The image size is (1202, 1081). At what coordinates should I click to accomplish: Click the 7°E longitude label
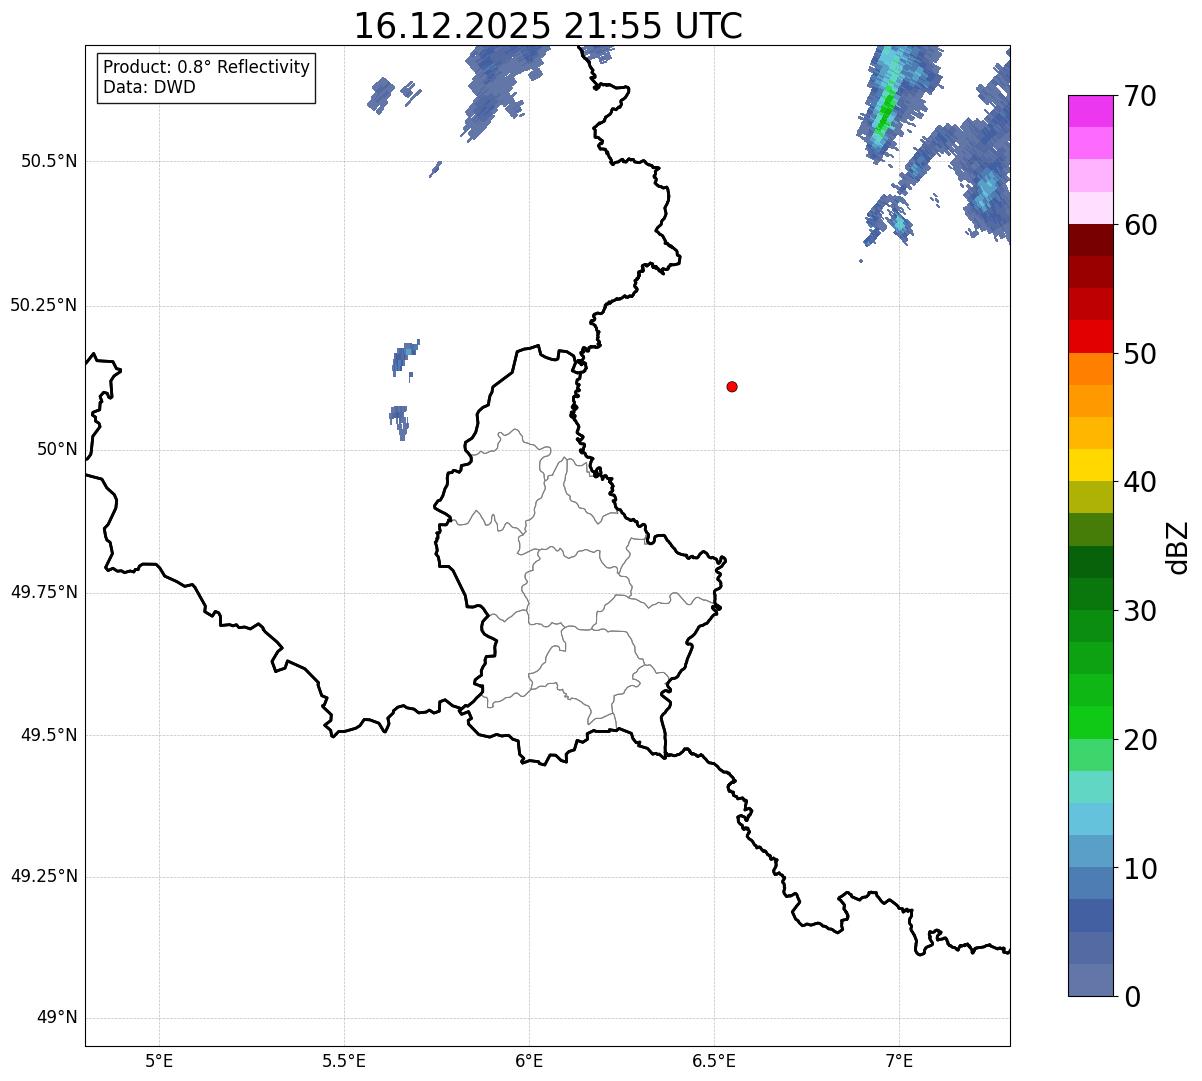point(899,1060)
